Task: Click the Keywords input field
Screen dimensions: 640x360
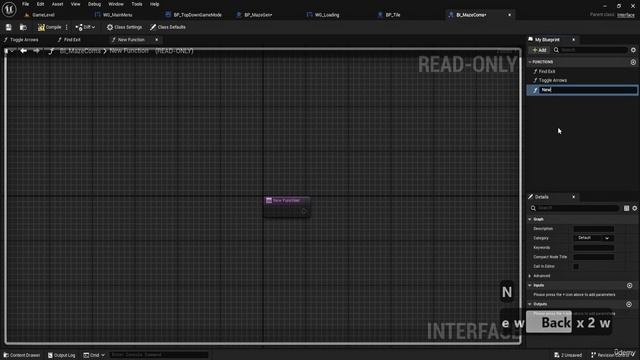Action: tap(593, 247)
